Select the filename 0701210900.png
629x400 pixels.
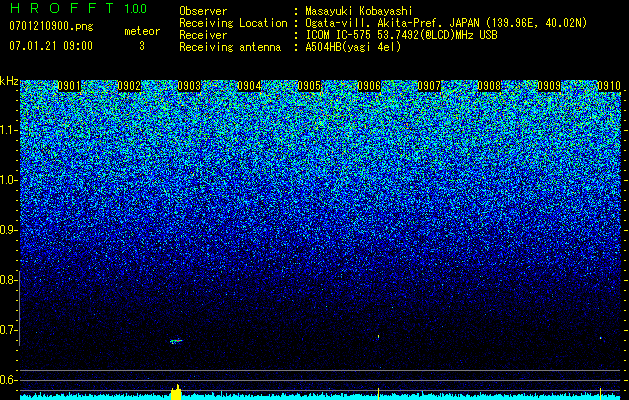point(51,27)
